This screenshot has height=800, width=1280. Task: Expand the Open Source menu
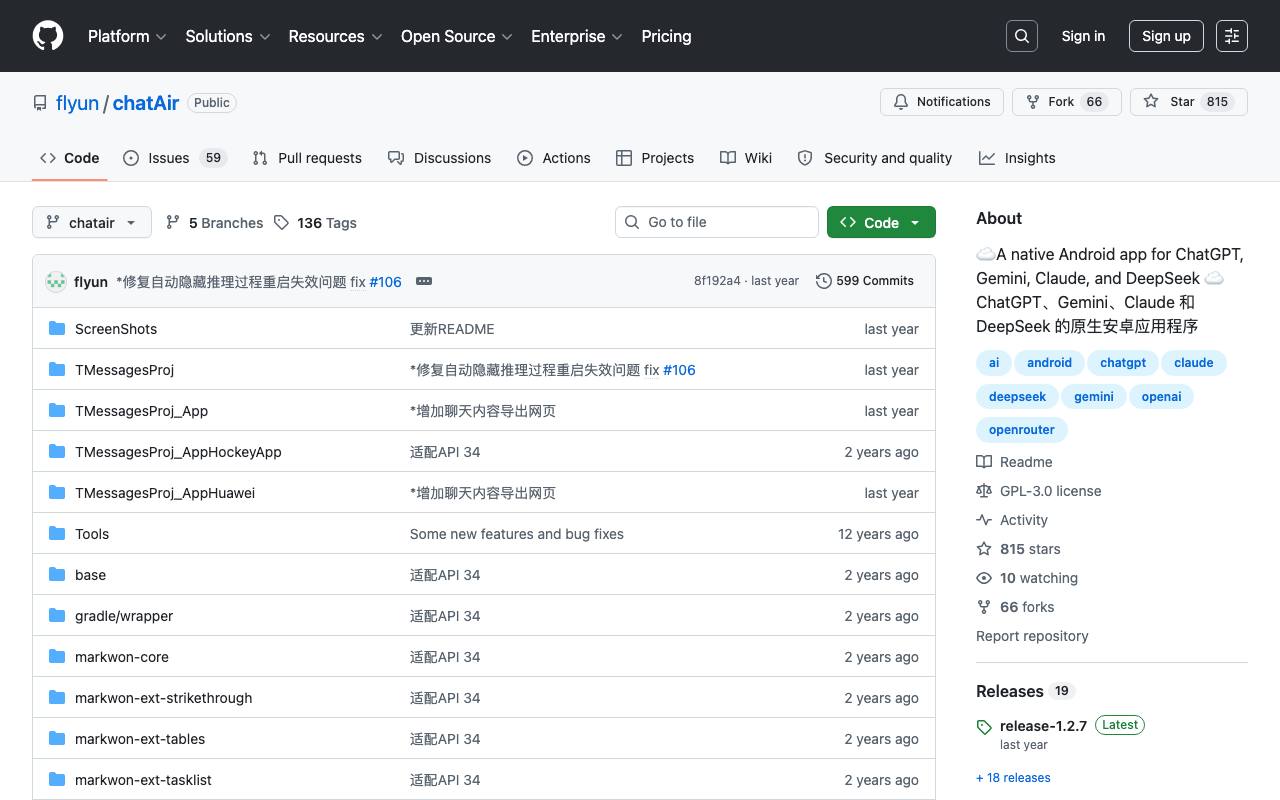457,36
